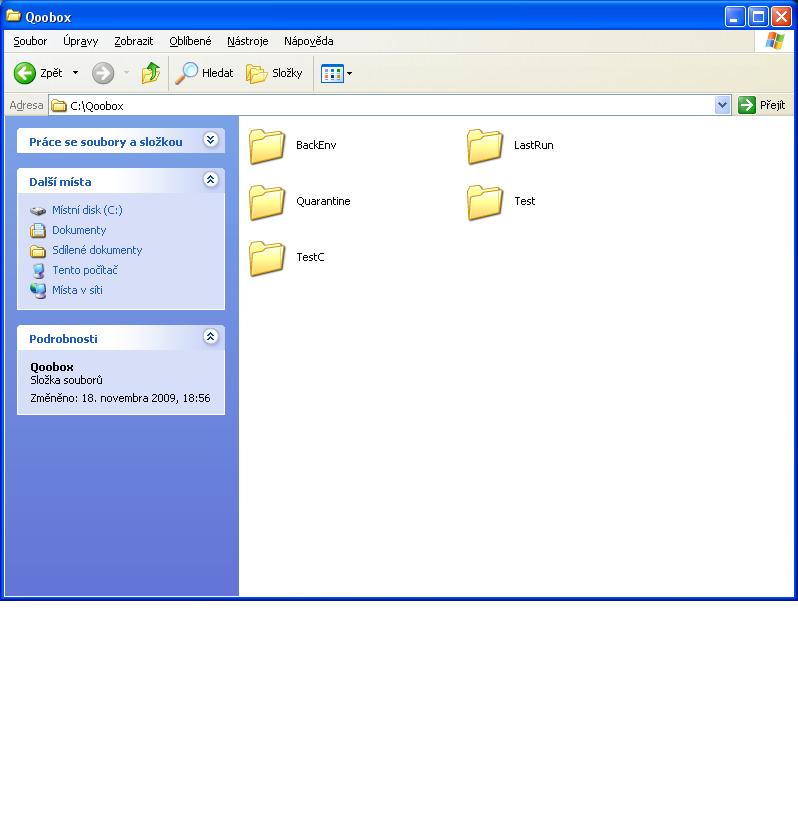798x840 pixels.
Task: Open the address bar history dropdown
Action: click(x=723, y=105)
